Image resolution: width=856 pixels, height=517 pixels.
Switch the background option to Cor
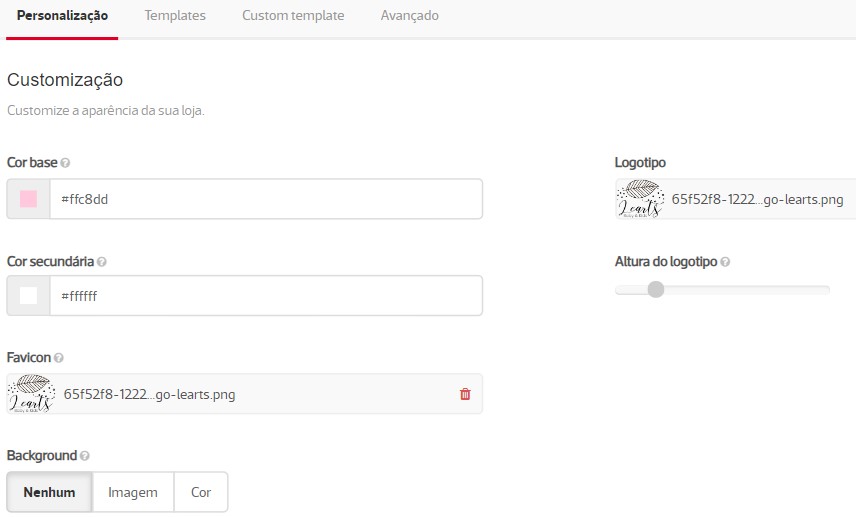click(x=201, y=492)
